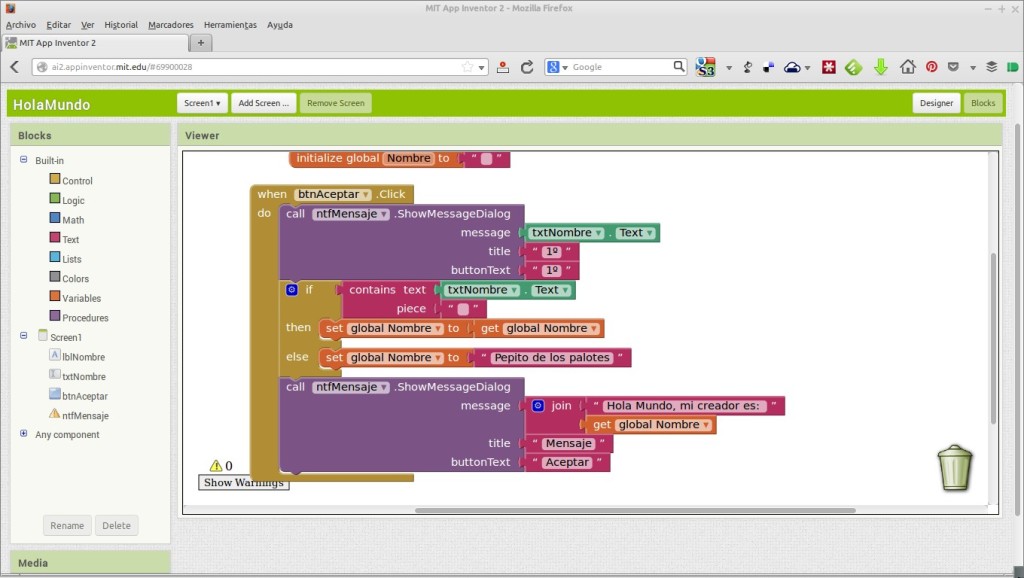Click the yellow warning triangle icon
This screenshot has width=1024, height=578.
pyautogui.click(x=215, y=465)
